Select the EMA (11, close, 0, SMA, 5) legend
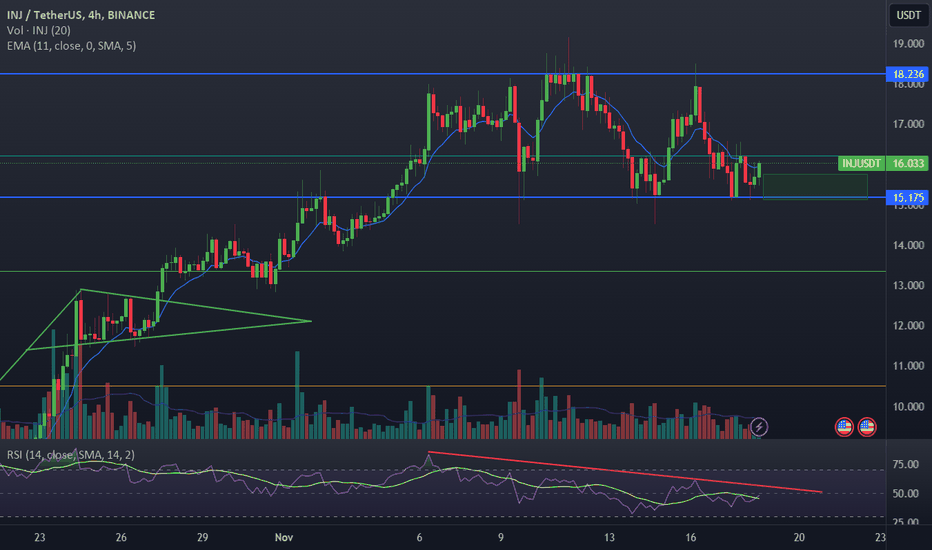The height and width of the screenshot is (550, 932). point(71,46)
